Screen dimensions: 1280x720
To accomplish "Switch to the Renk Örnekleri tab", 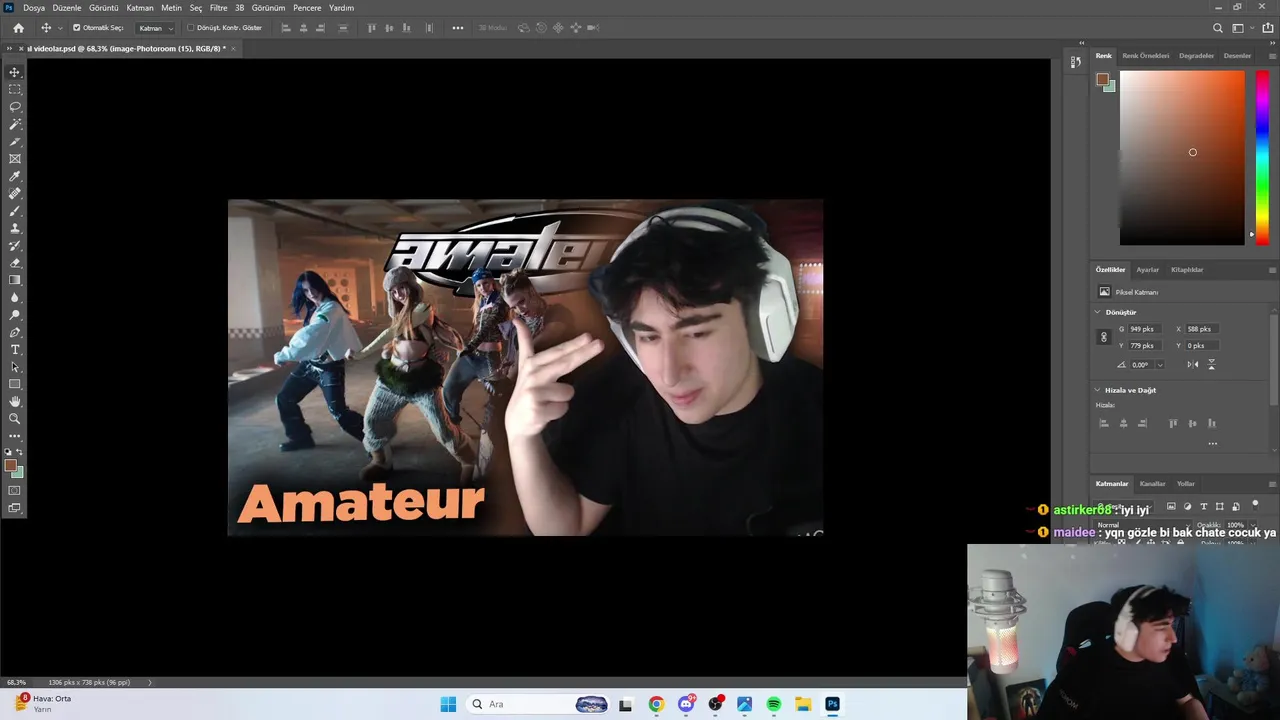I will (1145, 56).
